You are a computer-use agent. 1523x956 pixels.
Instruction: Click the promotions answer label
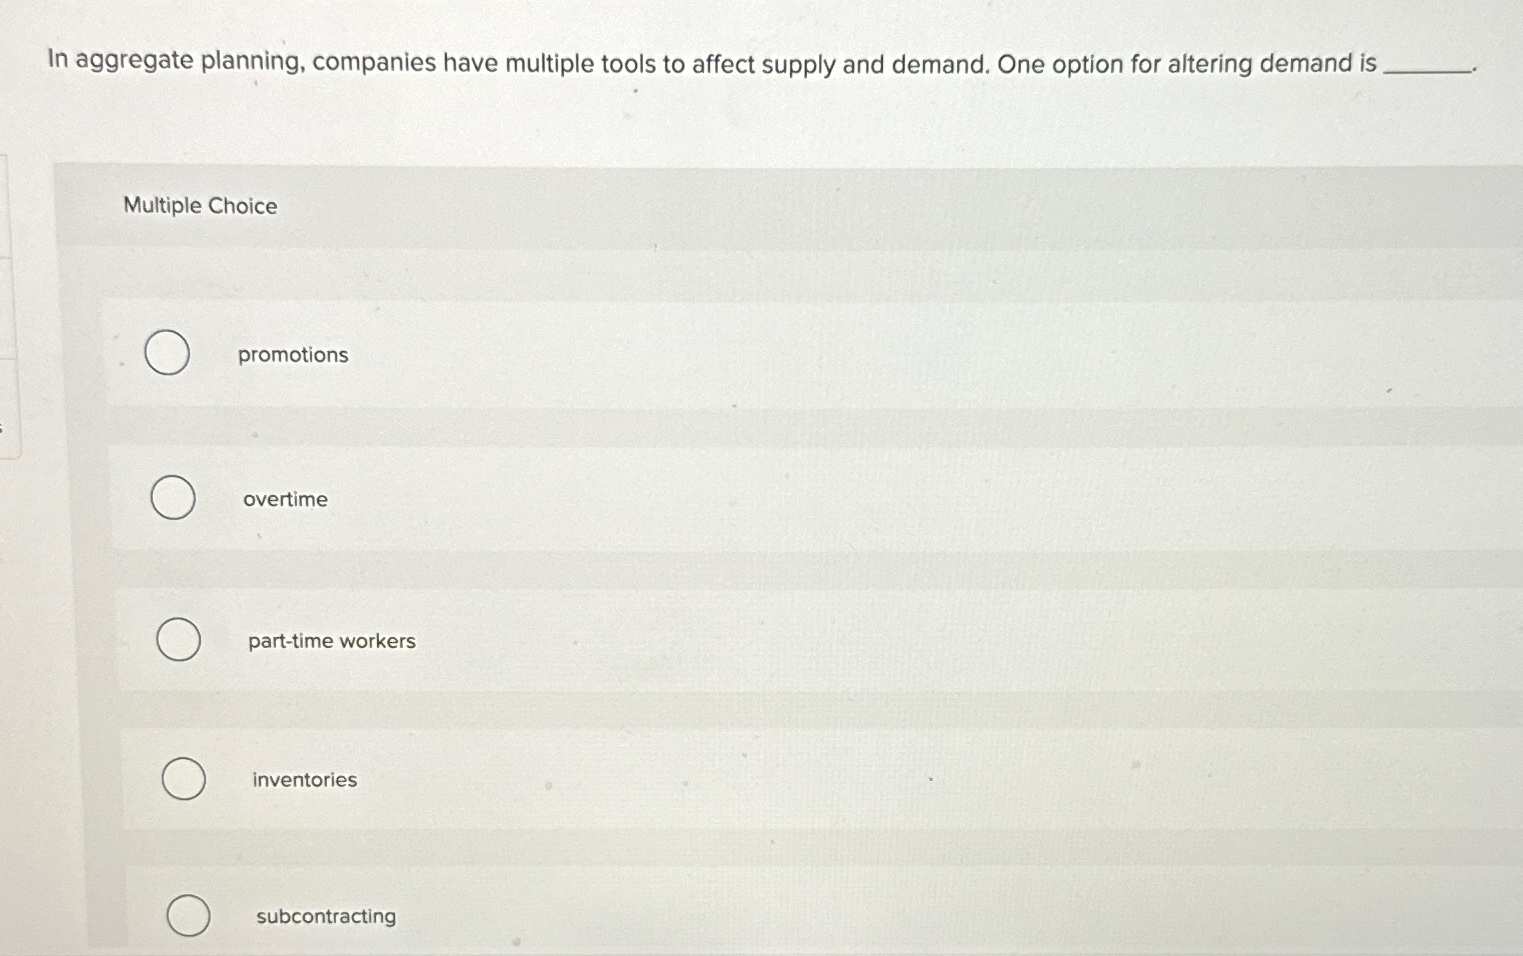(292, 354)
